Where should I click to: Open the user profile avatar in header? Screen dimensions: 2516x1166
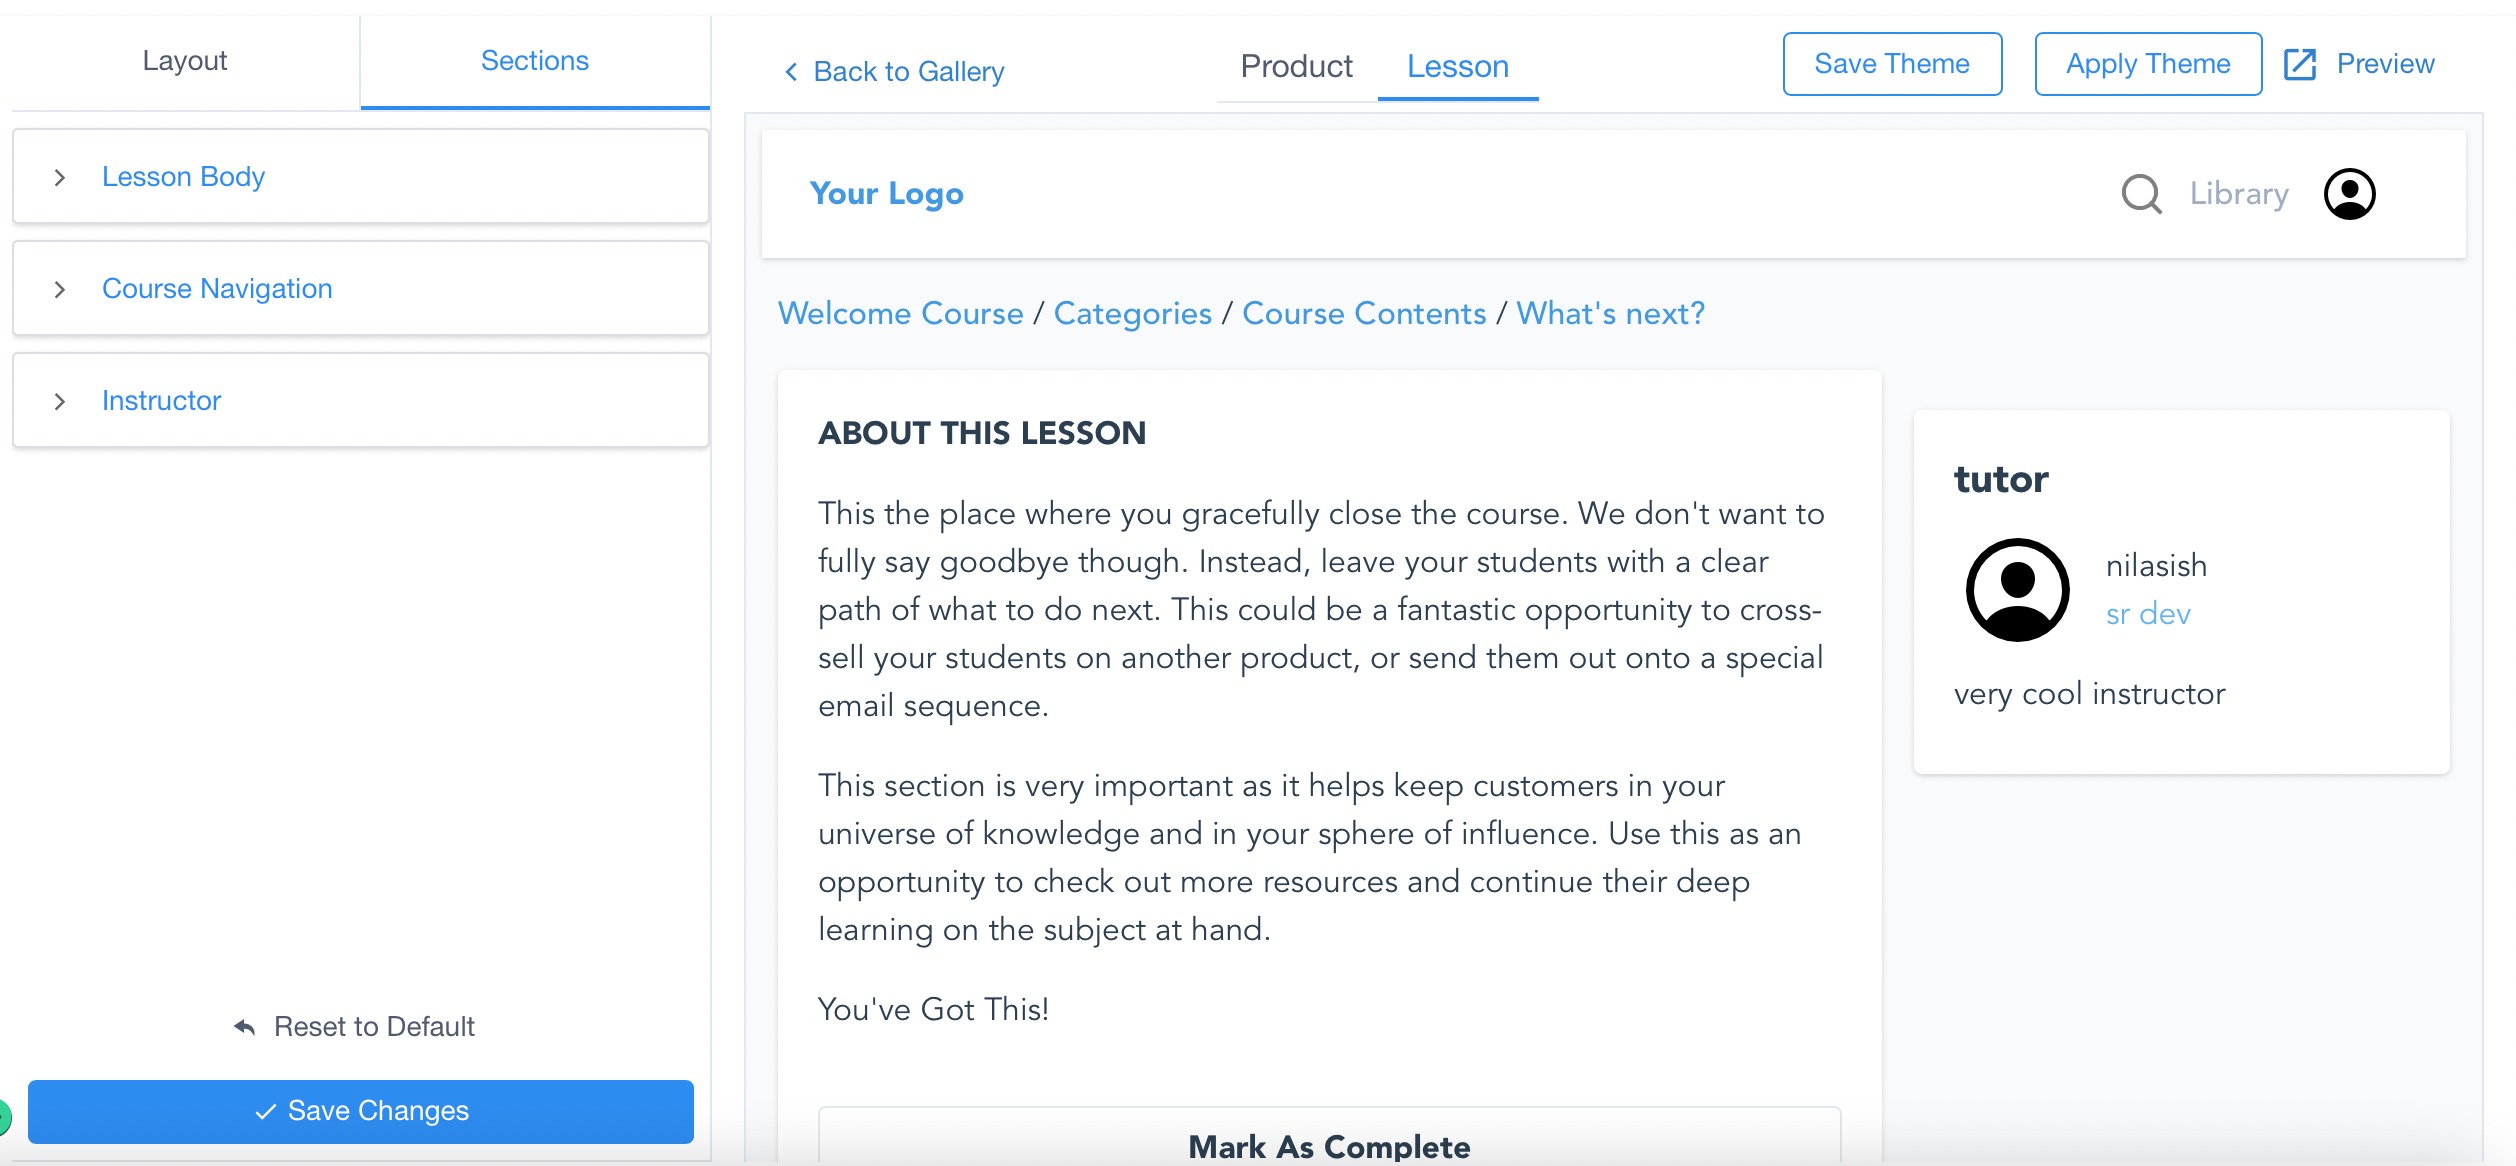pos(2349,194)
